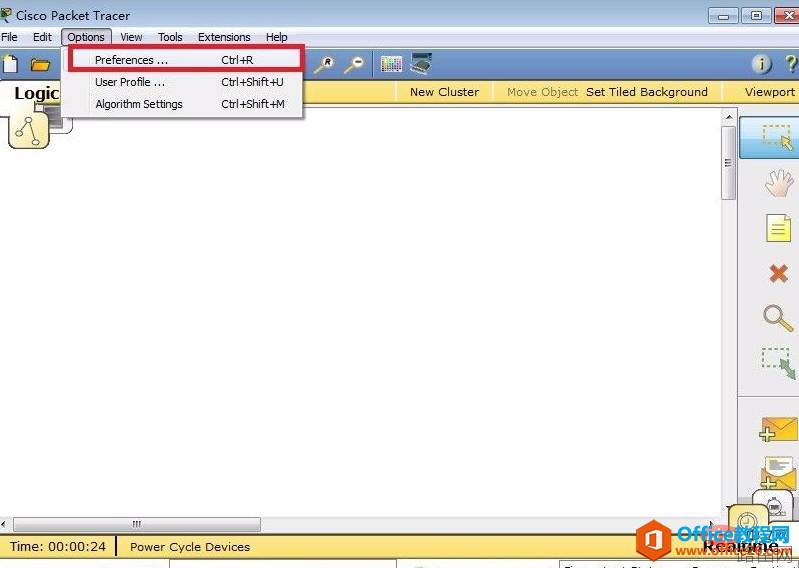Click the zoom reset magnifier icon
The image size is (799, 568).
pos(324,65)
